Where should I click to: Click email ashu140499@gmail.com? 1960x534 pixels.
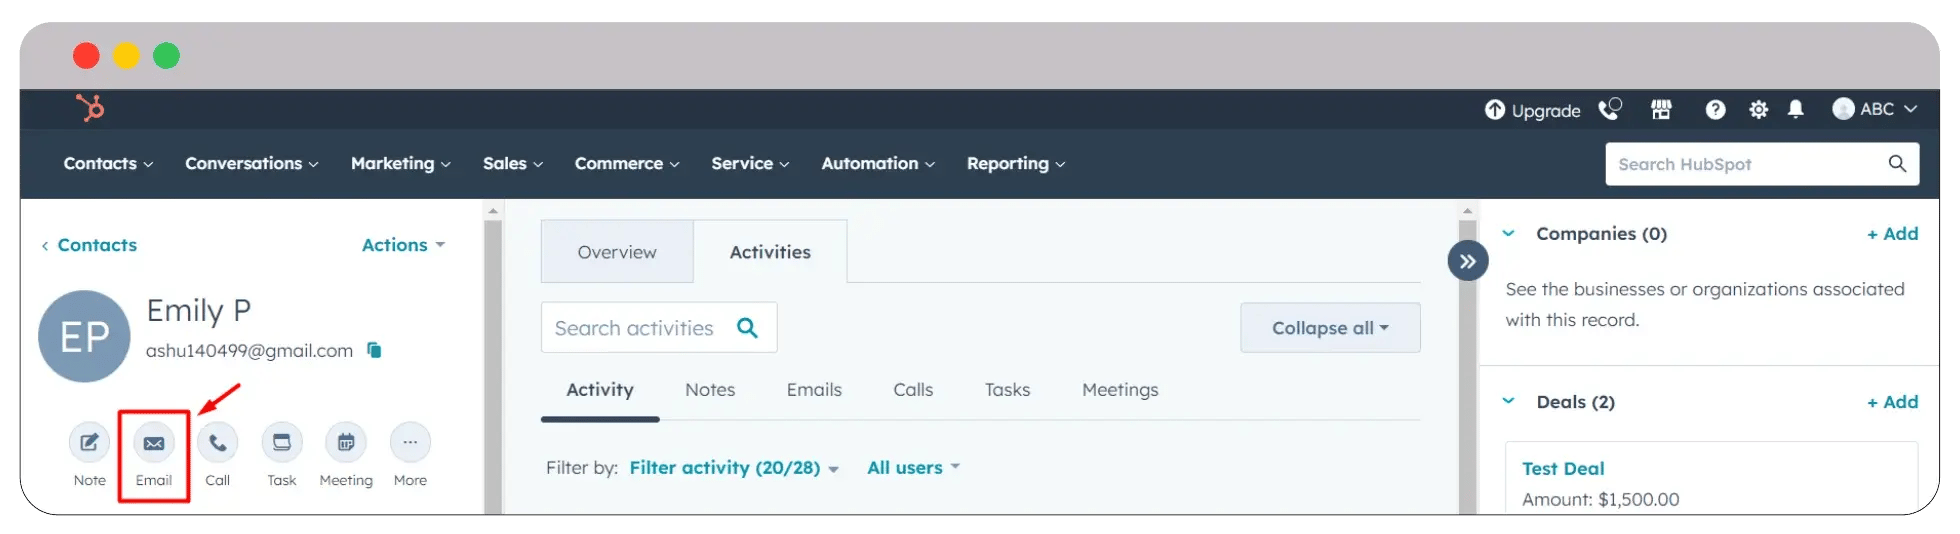[x=249, y=351]
